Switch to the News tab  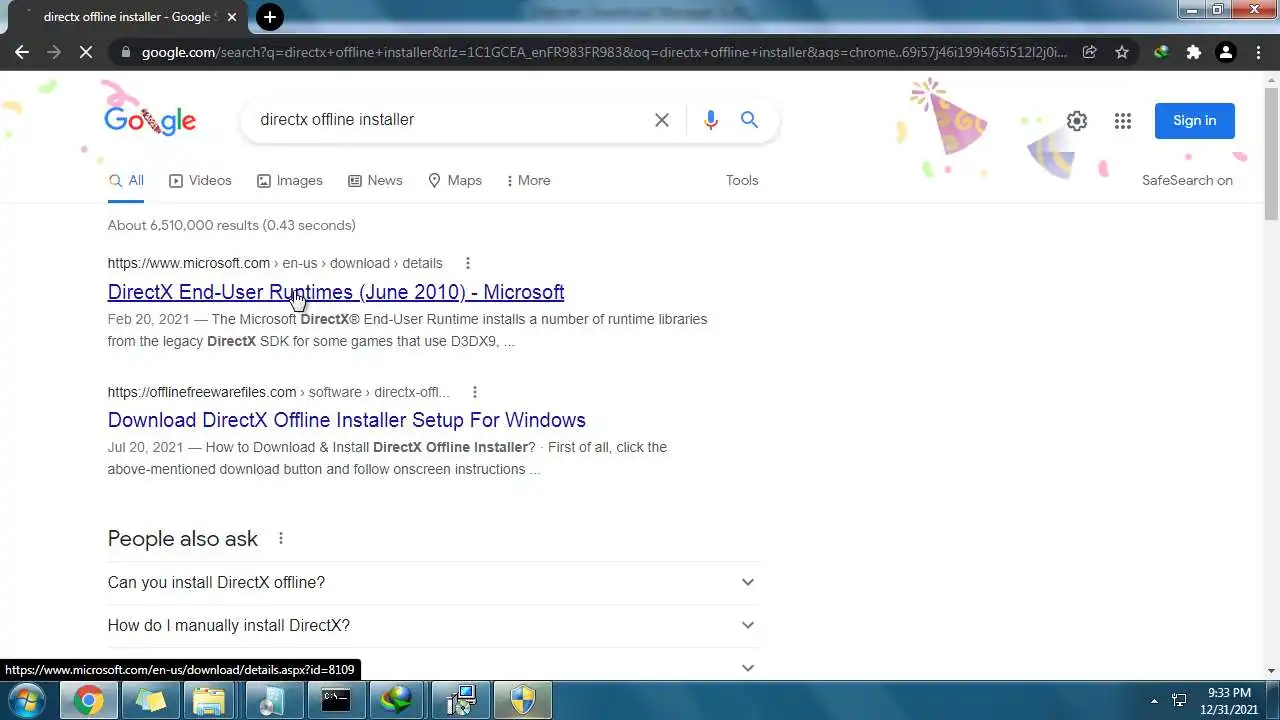point(375,181)
